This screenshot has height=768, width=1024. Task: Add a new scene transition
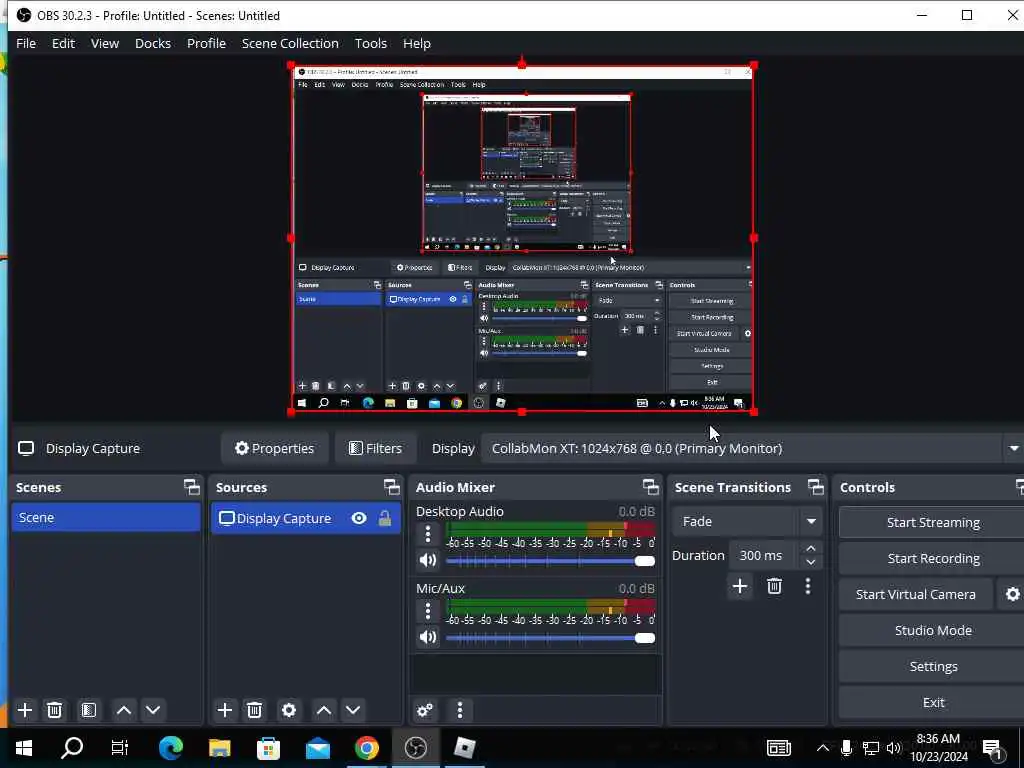click(740, 586)
